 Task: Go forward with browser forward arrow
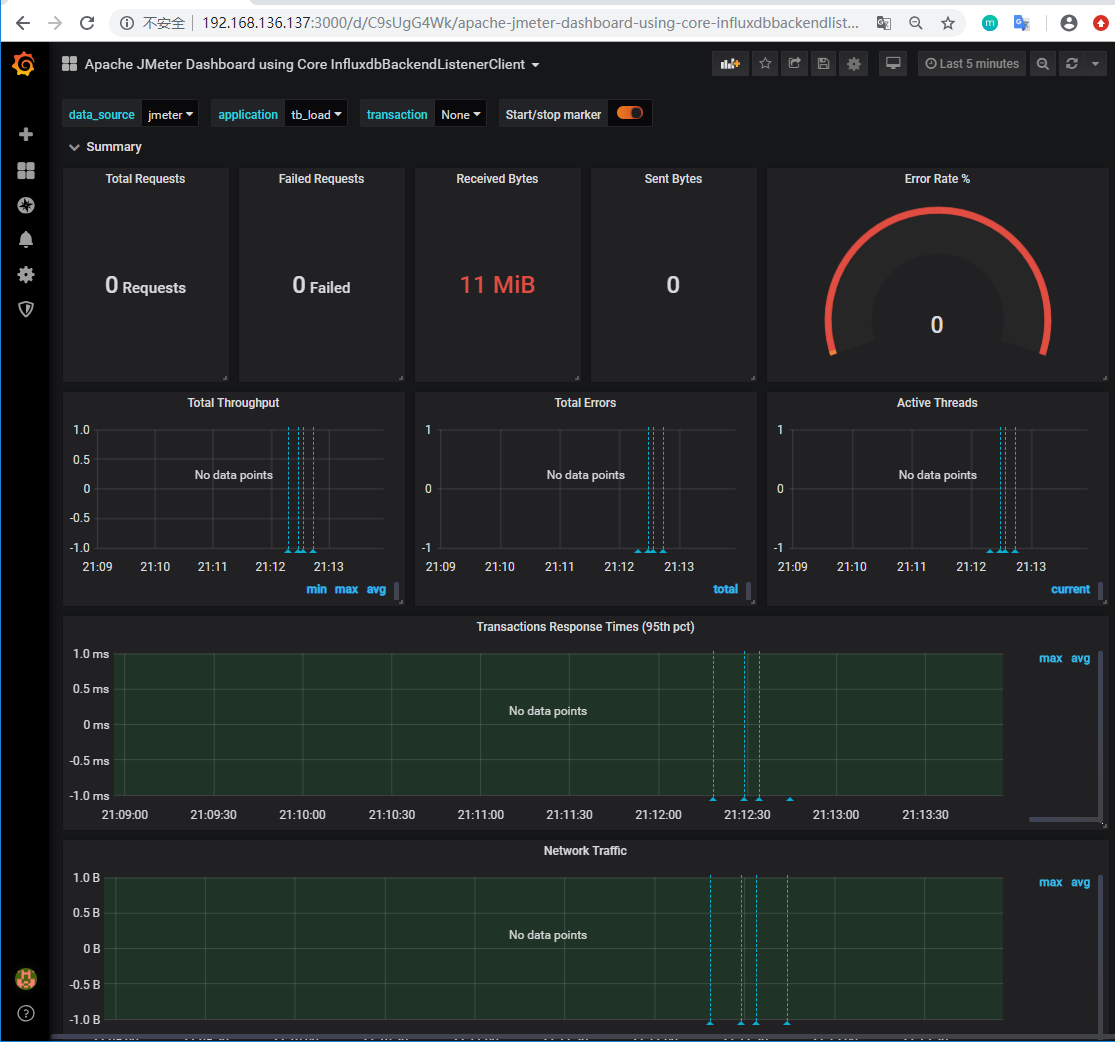pos(55,23)
